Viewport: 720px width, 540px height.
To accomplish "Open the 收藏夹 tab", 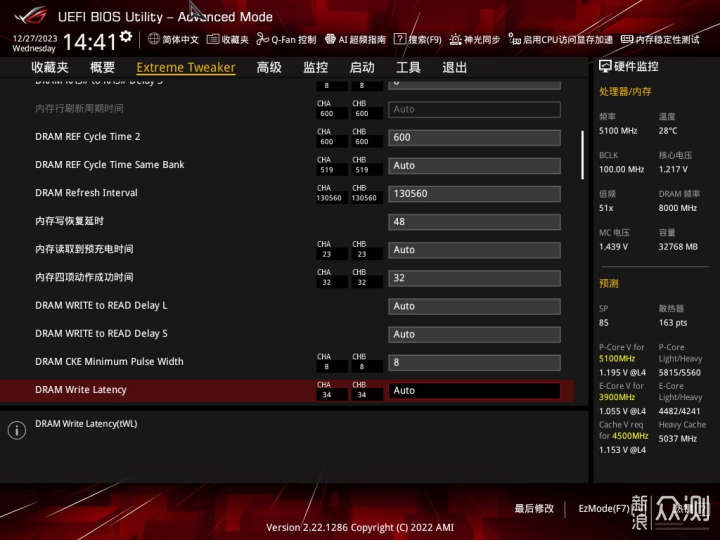I will point(50,68).
